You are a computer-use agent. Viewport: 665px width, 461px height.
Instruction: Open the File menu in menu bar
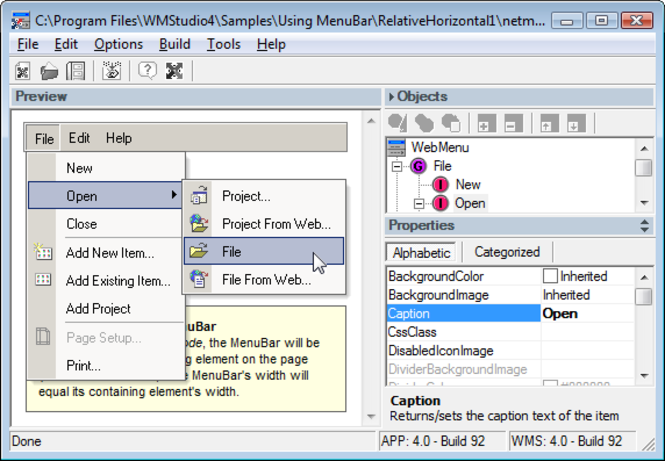click(x=28, y=45)
